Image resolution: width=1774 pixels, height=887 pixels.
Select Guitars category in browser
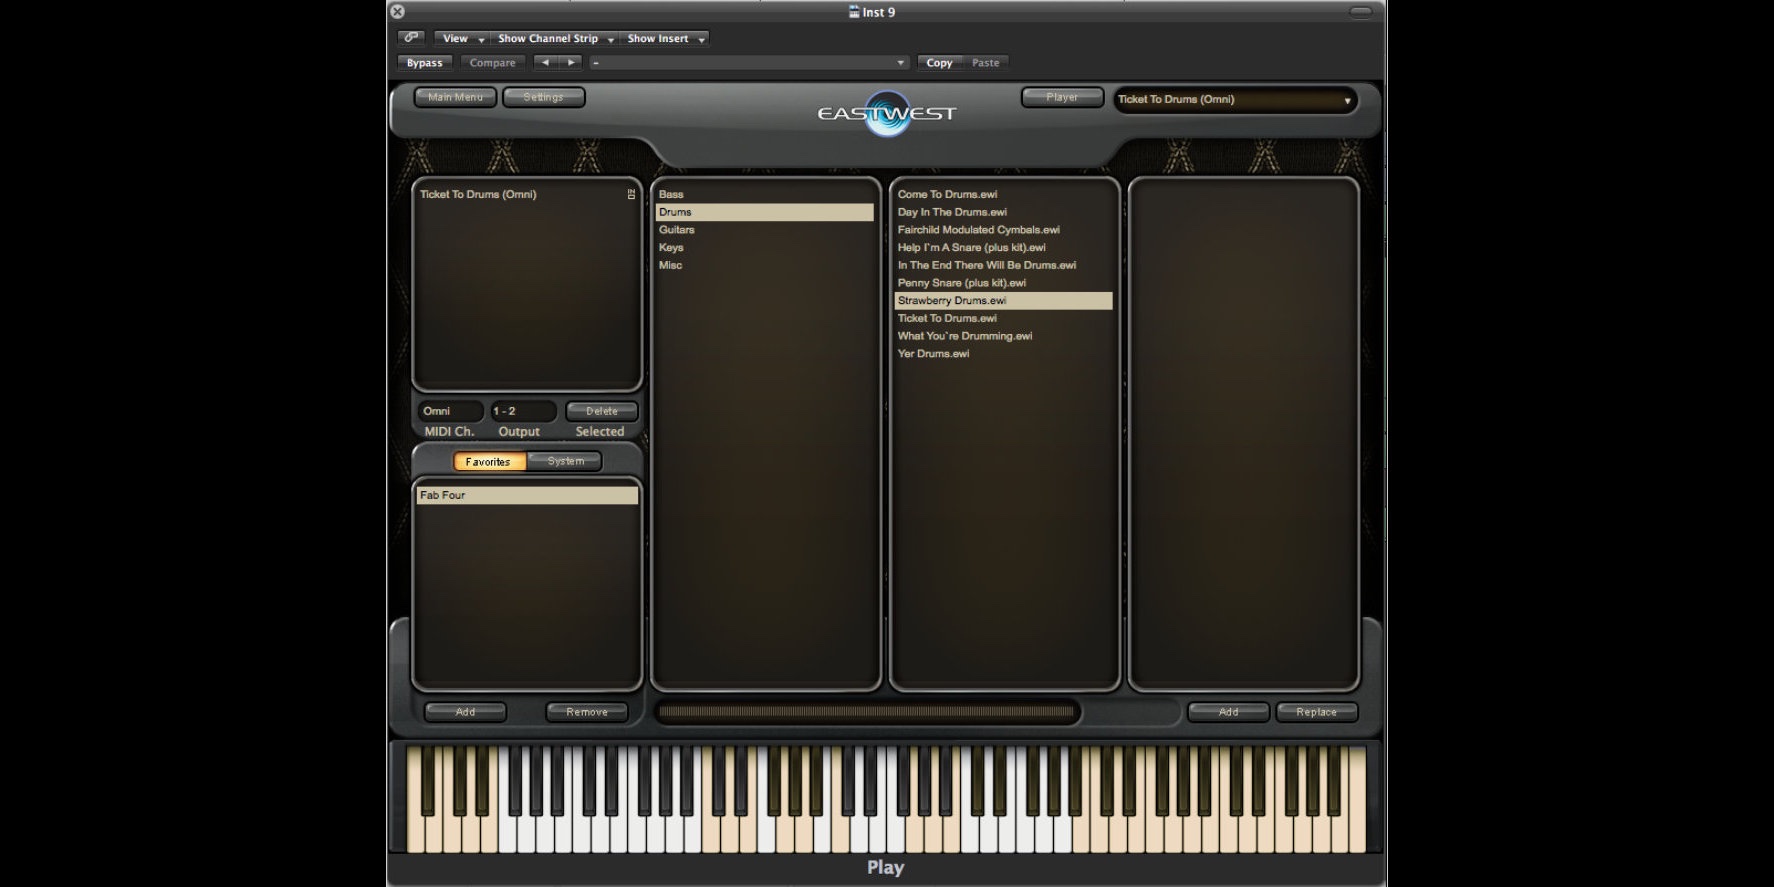[677, 230]
